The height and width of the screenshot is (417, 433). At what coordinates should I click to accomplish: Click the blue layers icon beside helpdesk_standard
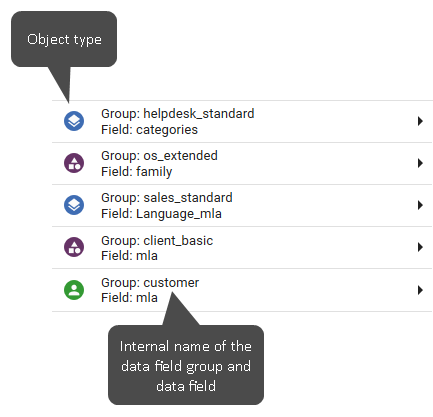click(x=74, y=121)
